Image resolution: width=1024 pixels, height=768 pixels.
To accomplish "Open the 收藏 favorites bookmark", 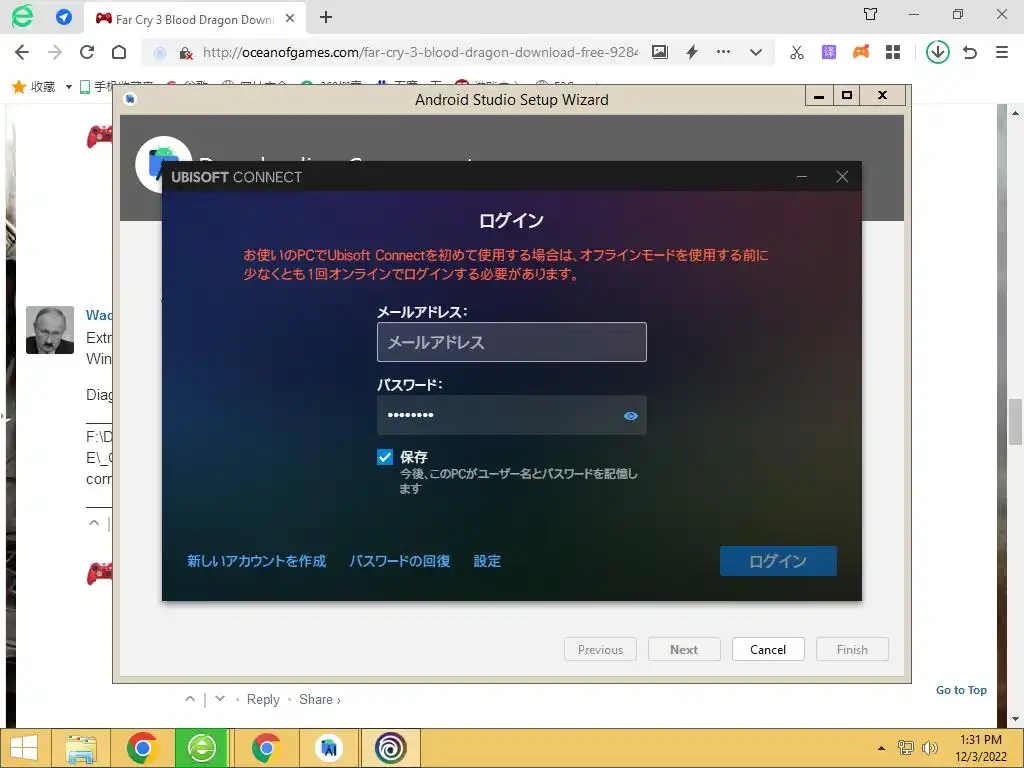I will pyautogui.click(x=35, y=86).
